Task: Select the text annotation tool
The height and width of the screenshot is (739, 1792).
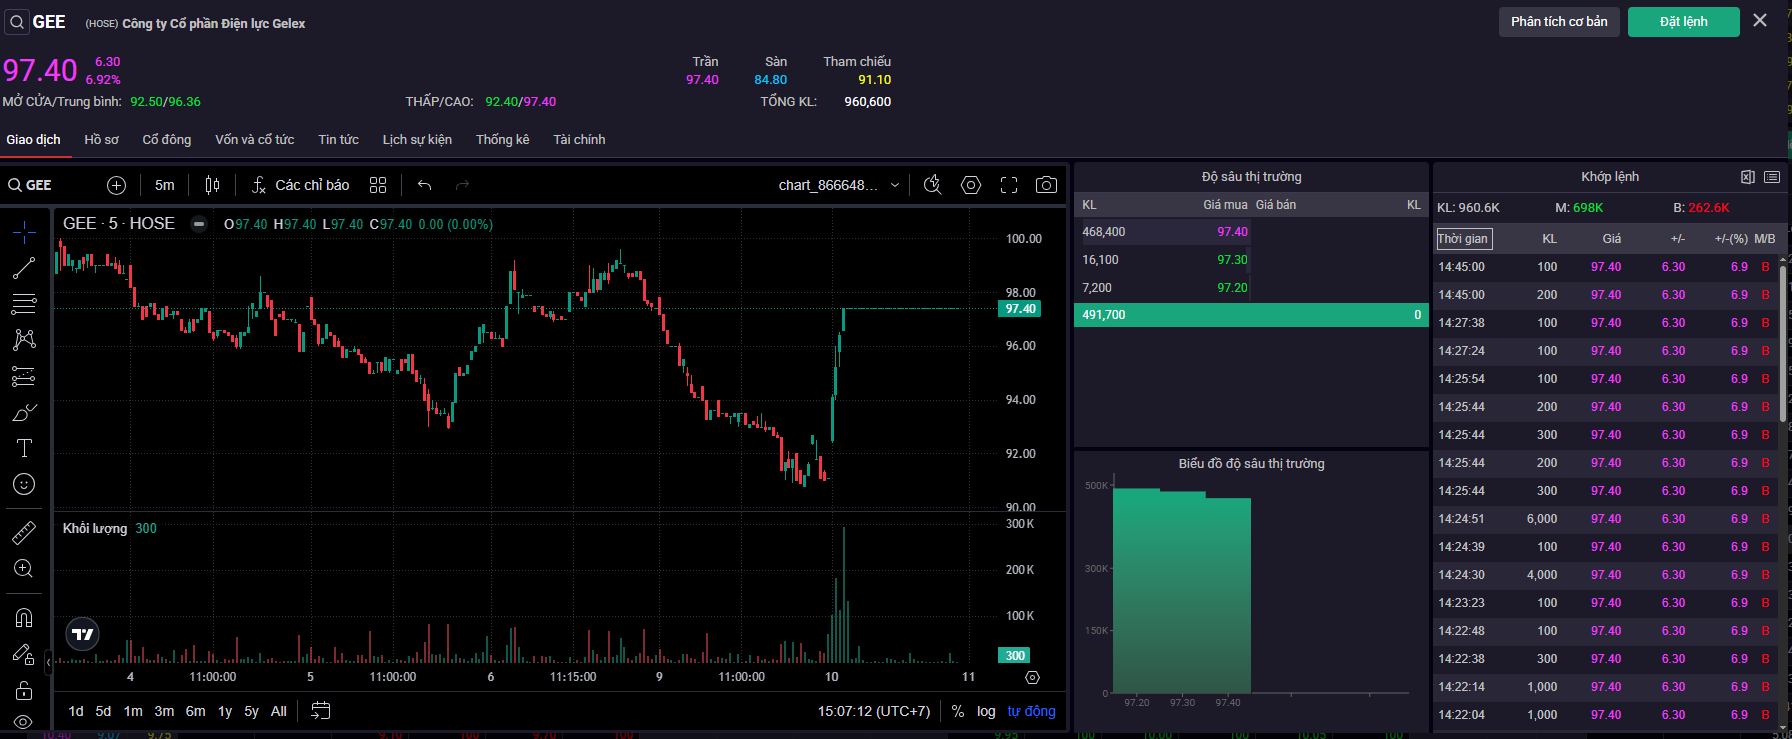Action: 24,448
